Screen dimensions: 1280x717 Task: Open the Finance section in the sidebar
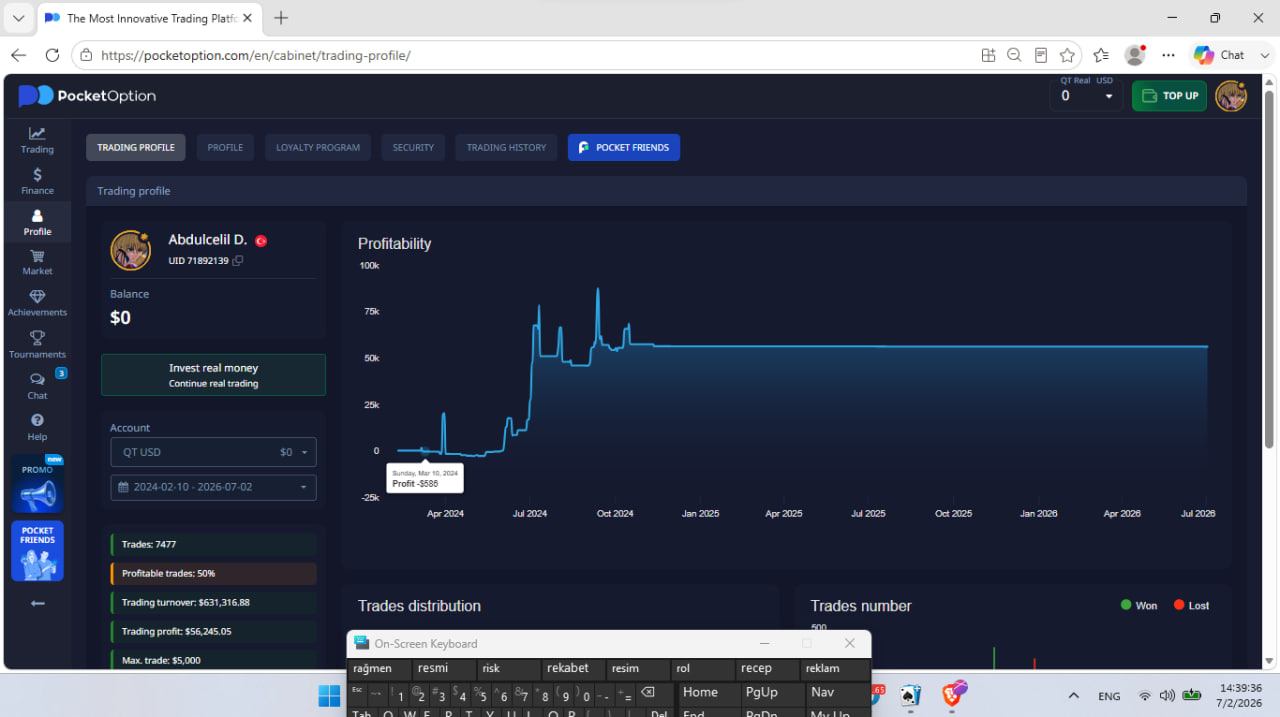(37, 181)
